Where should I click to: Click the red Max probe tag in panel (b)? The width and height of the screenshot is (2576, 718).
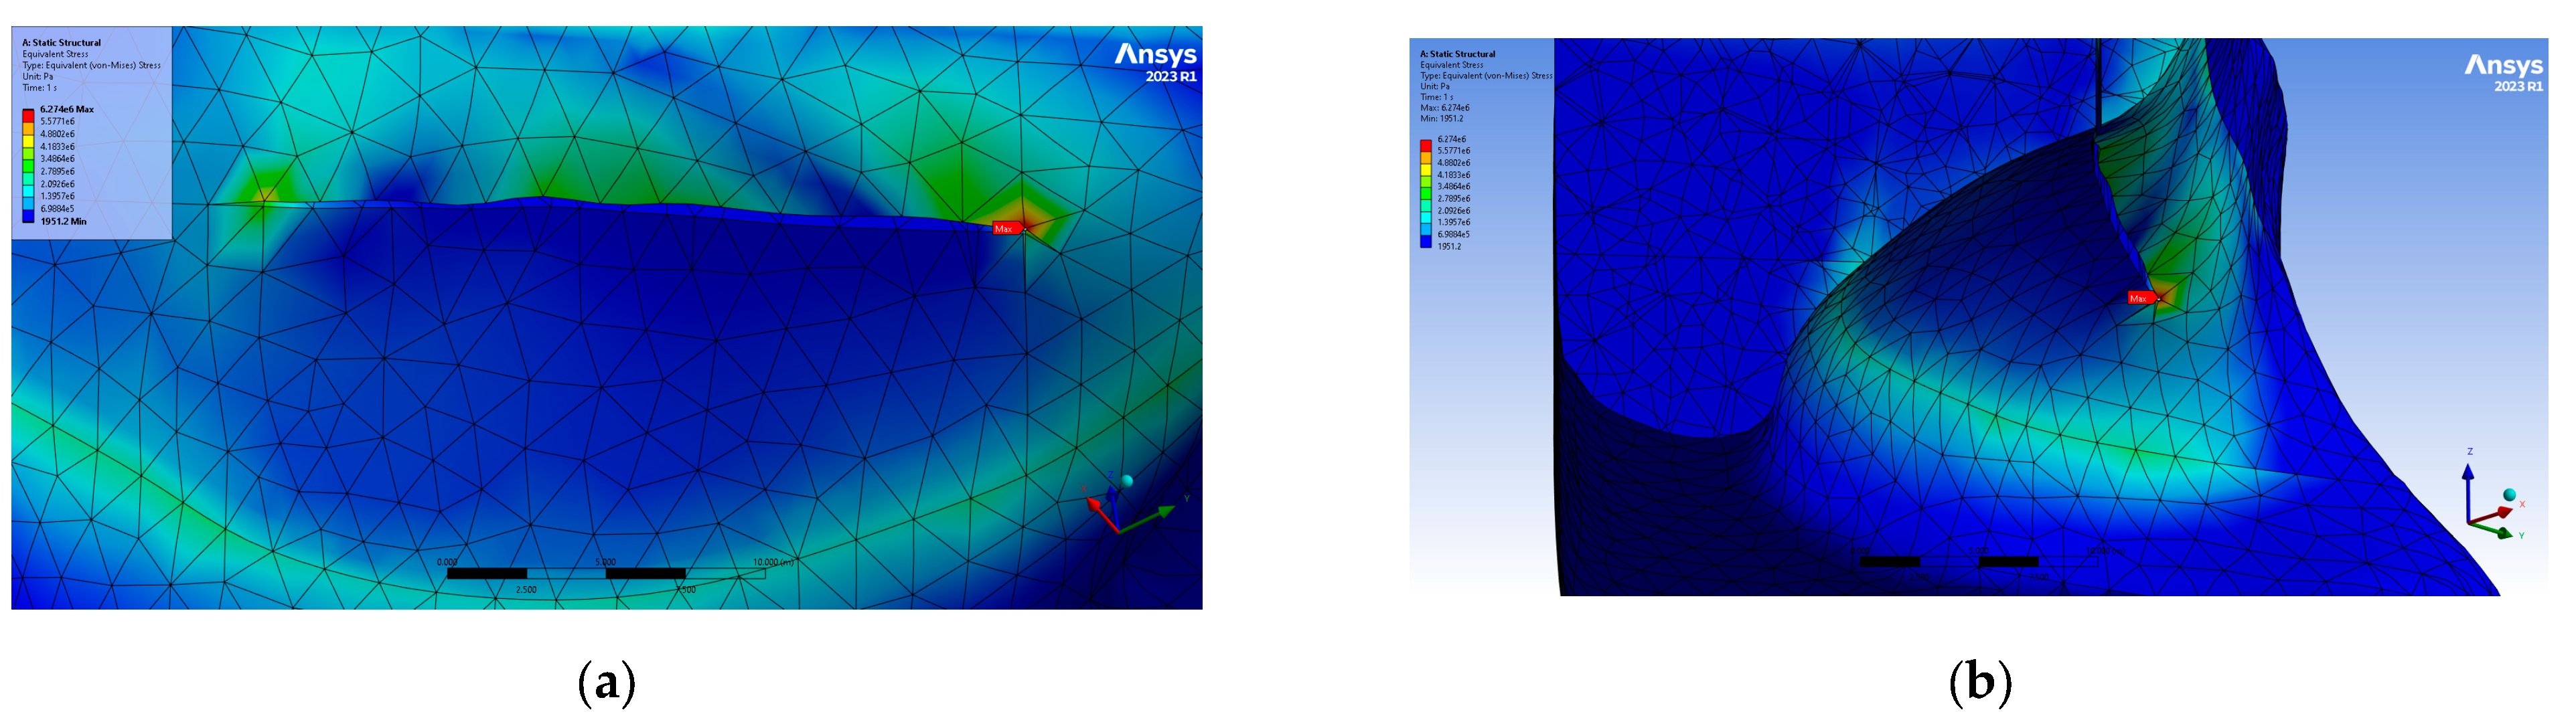coord(2139,298)
